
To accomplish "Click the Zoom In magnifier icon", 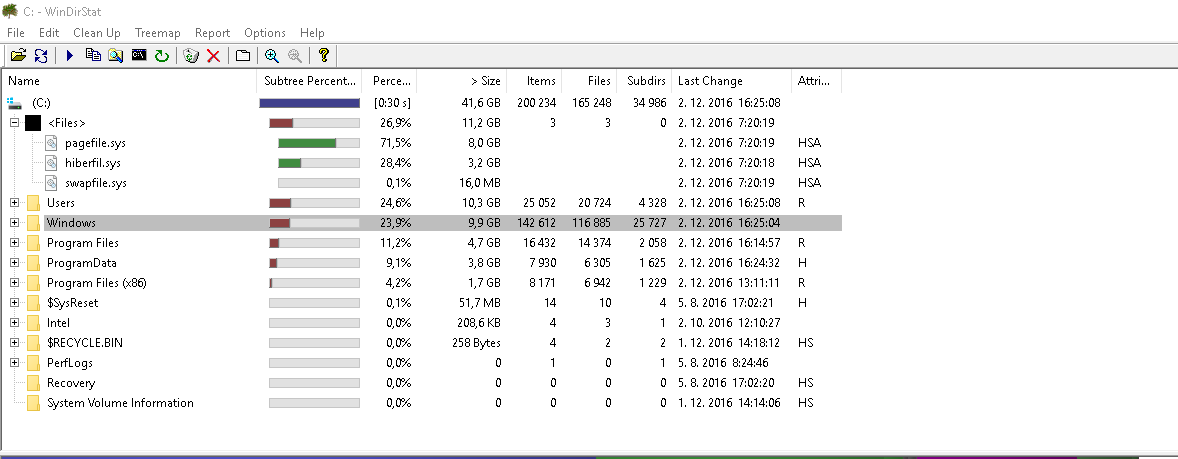I will click(272, 56).
